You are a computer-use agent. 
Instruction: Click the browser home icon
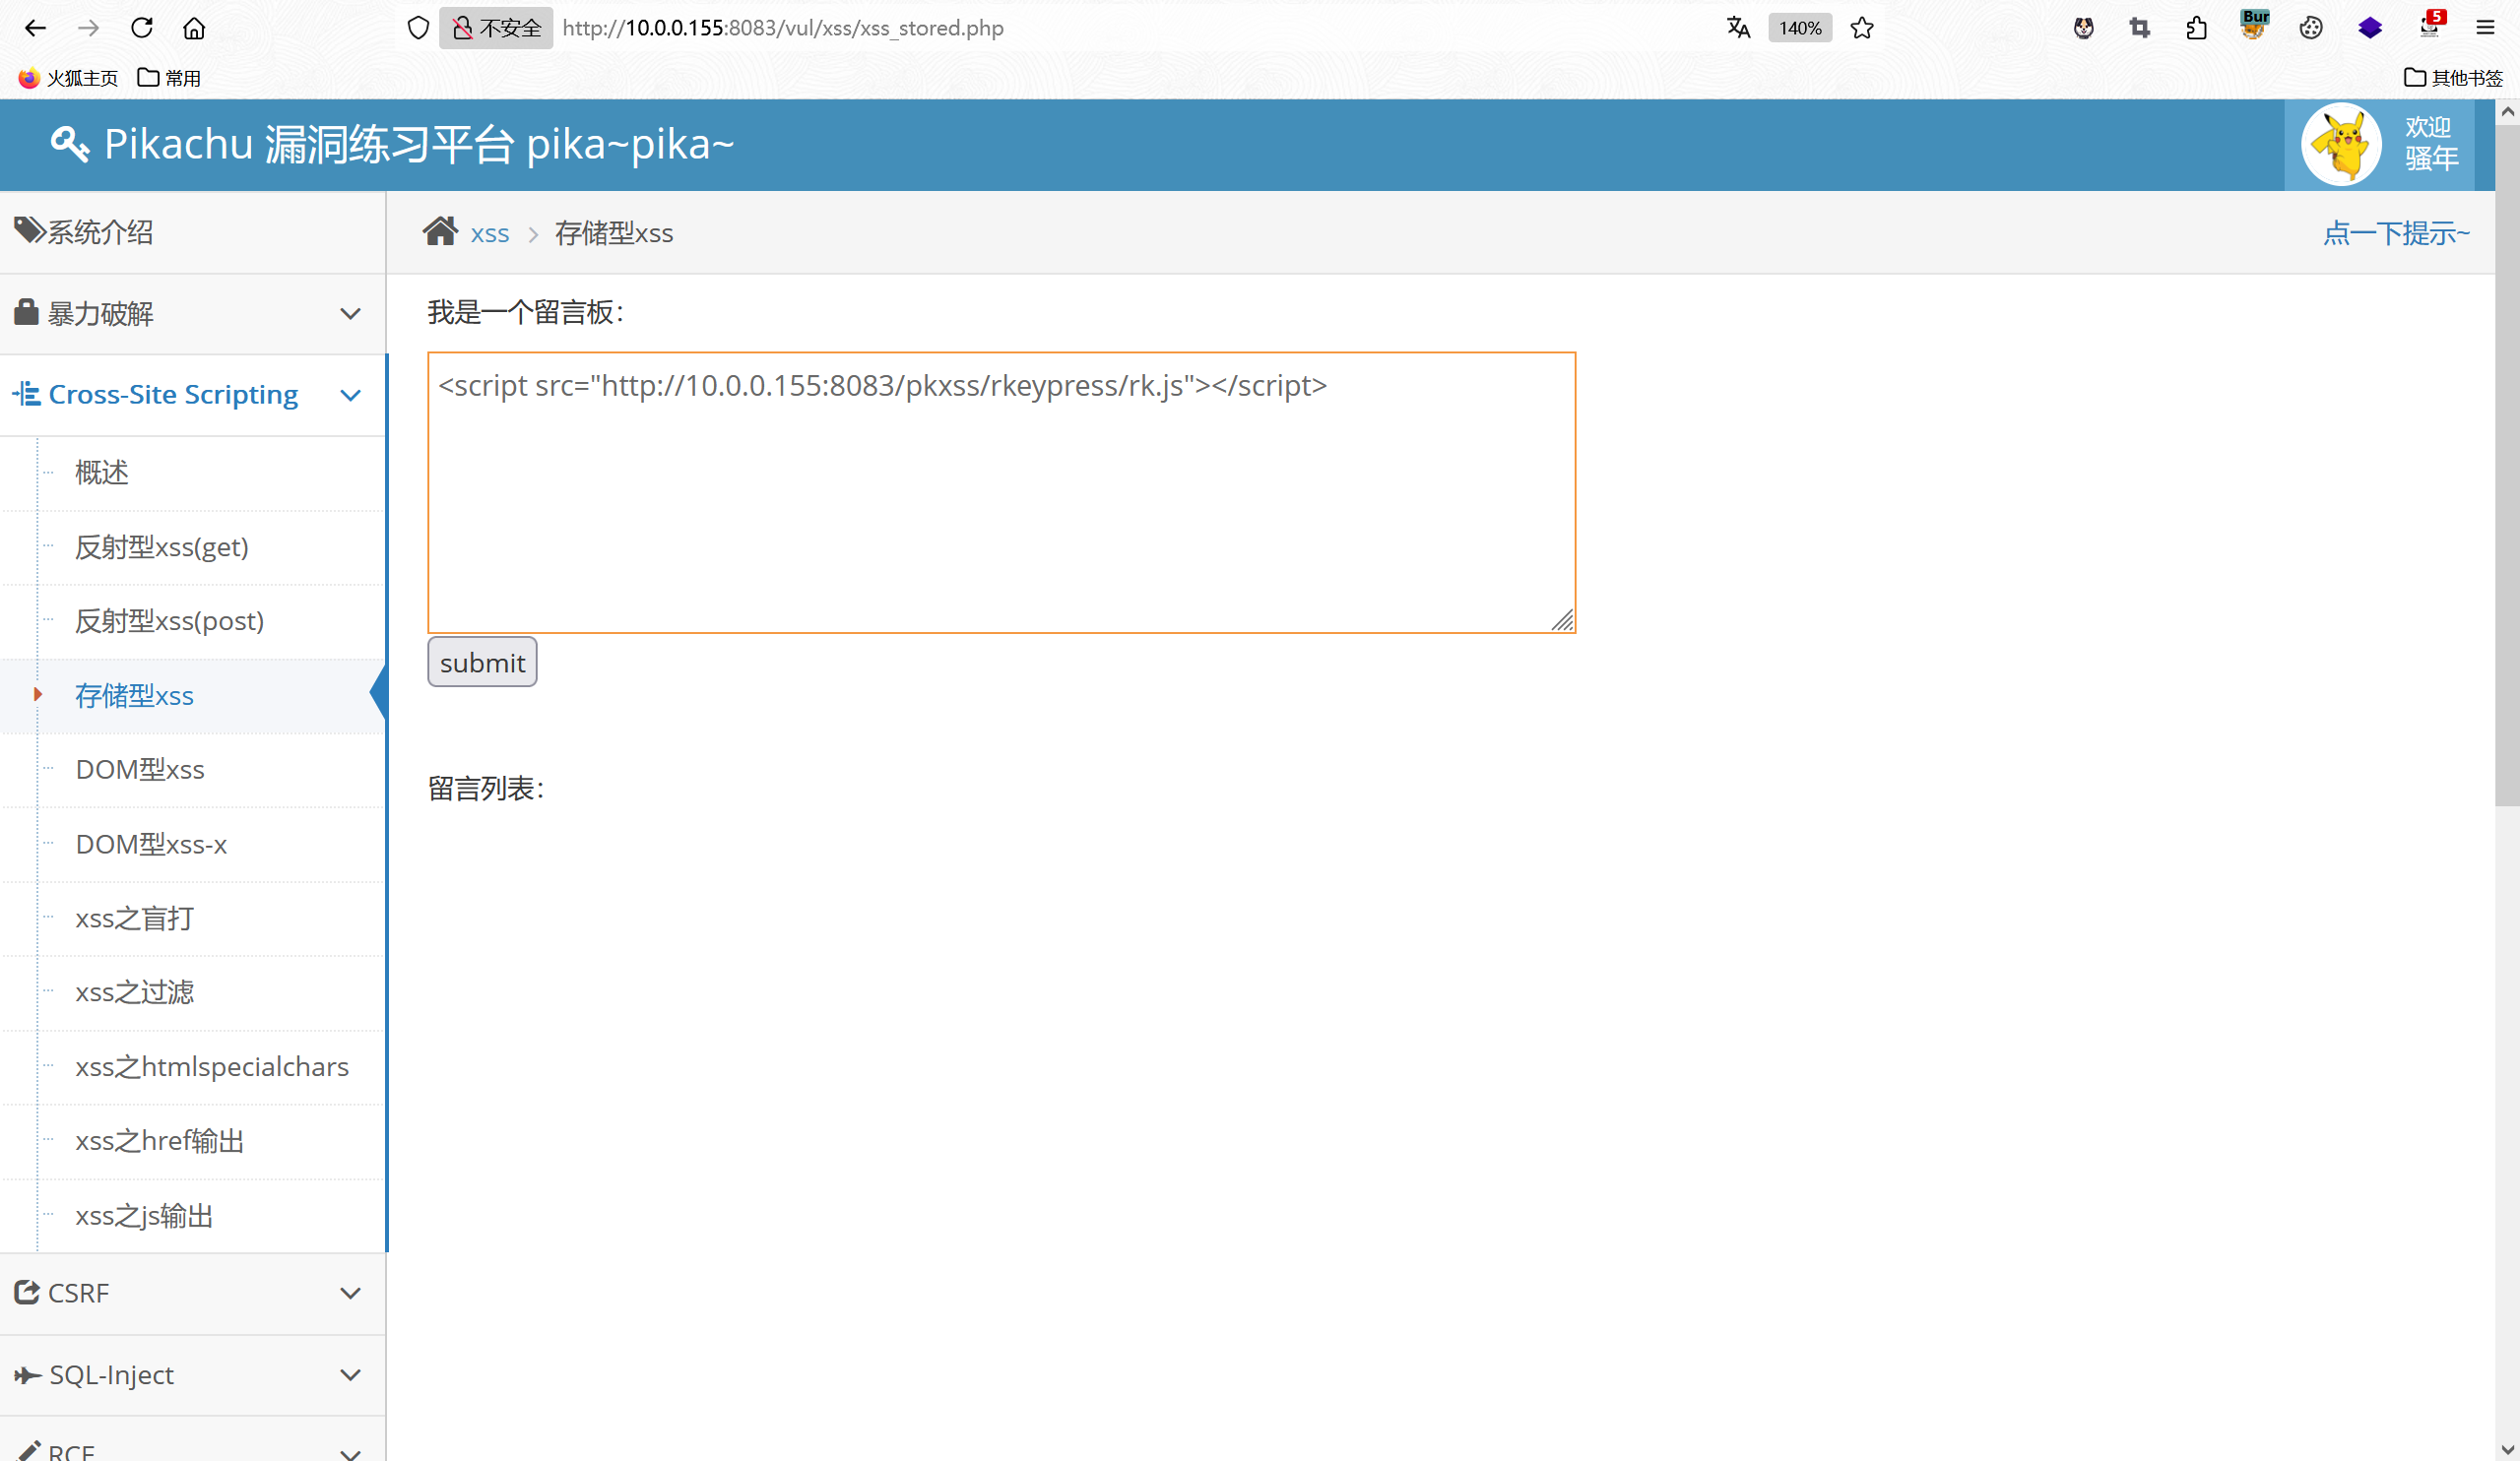click(x=194, y=28)
